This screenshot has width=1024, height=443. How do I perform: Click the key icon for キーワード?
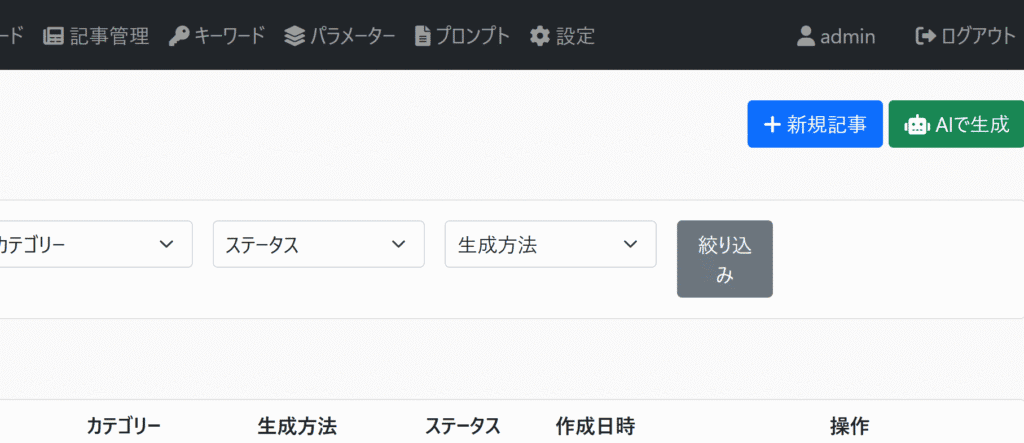click(x=179, y=36)
